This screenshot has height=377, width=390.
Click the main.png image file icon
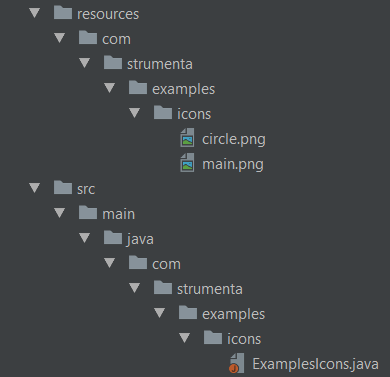point(187,163)
